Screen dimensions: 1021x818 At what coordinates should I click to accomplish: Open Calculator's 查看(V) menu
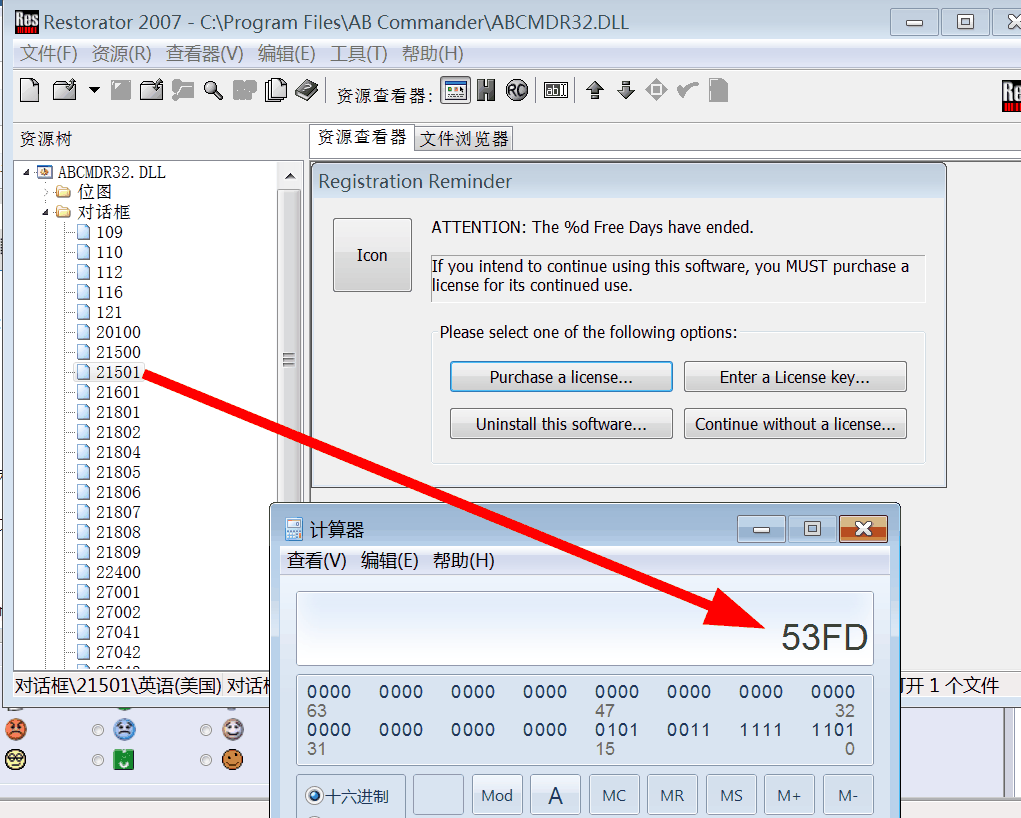click(316, 561)
